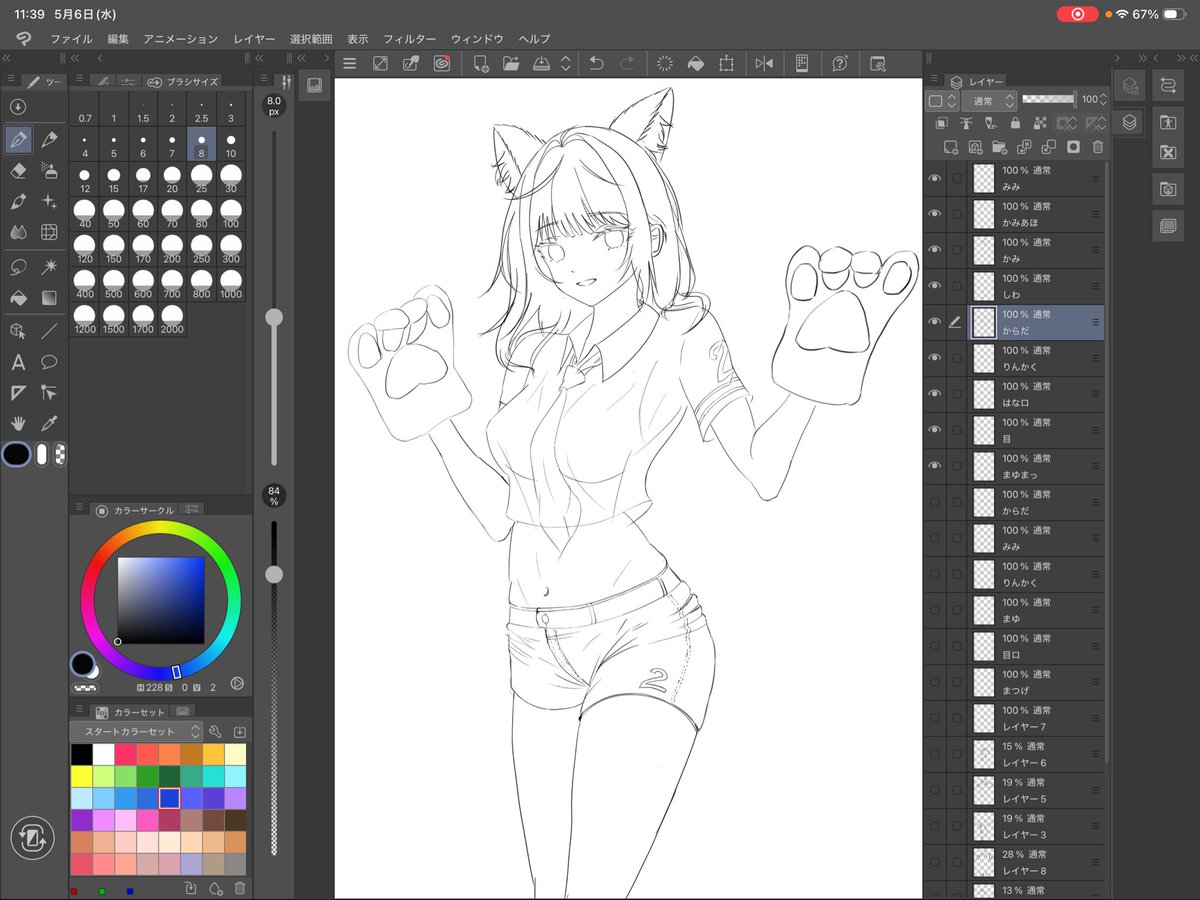Image resolution: width=1200 pixels, height=900 pixels.
Task: Create a new layer folder
Action: [999, 147]
